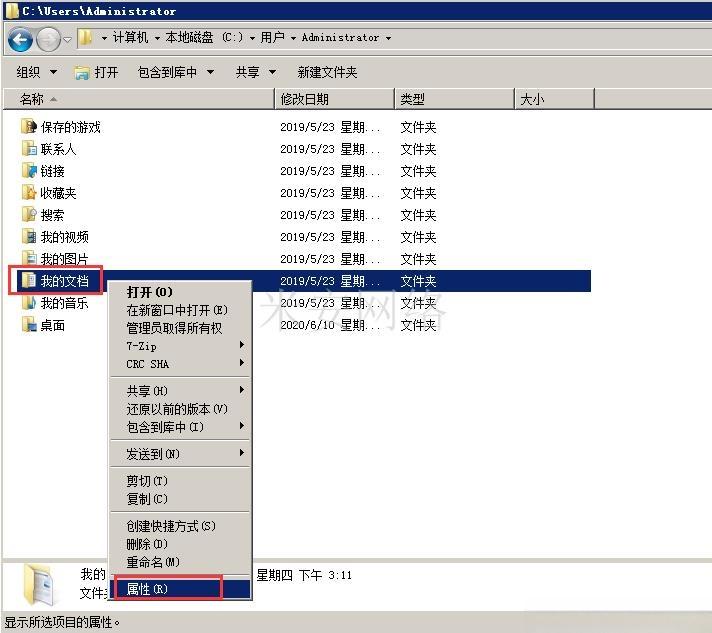Open the 包含到库中 toolbar dropdown
The image size is (712, 633).
point(176,72)
